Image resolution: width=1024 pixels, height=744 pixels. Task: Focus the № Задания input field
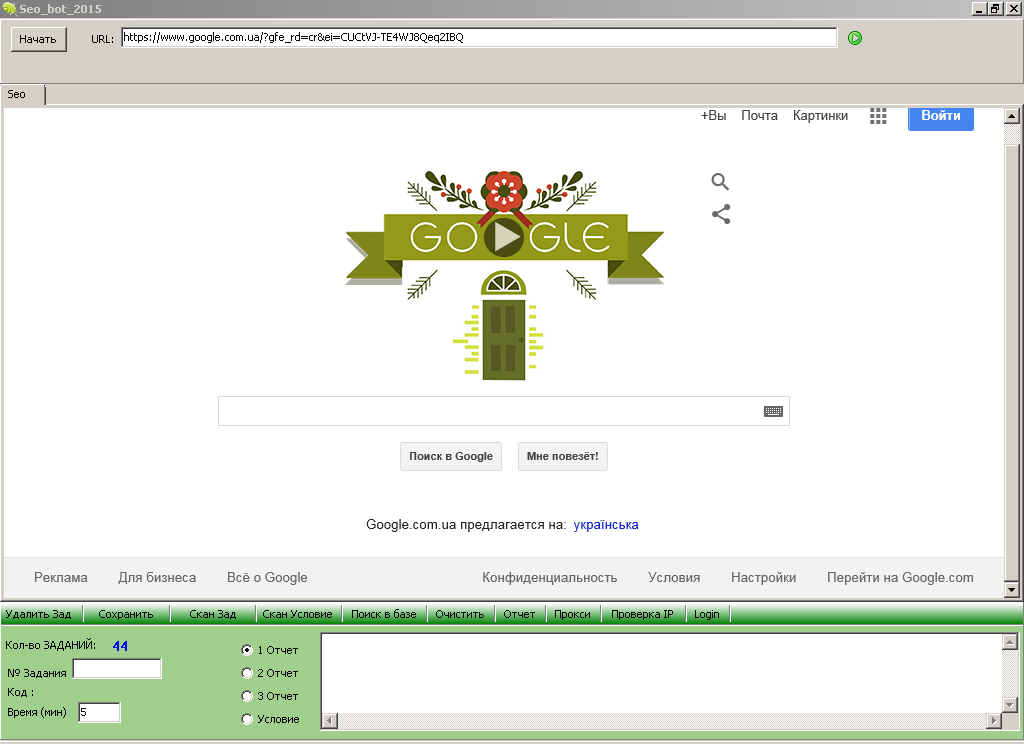[x=117, y=669]
